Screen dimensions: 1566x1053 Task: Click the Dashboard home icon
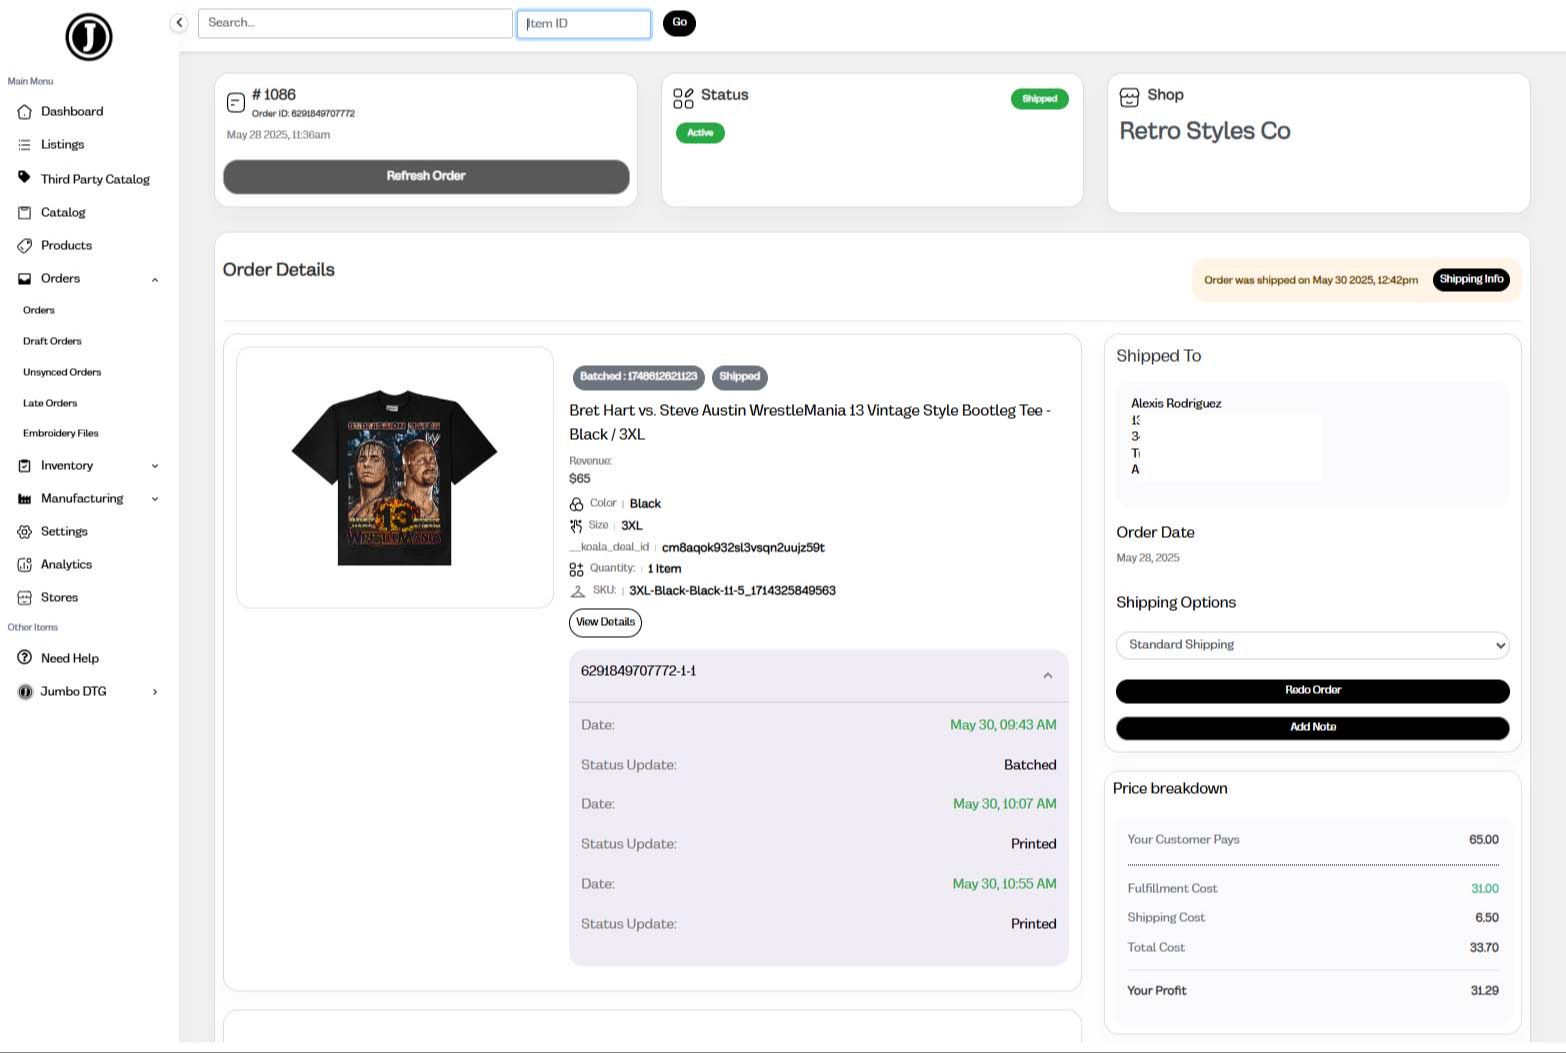[25, 112]
